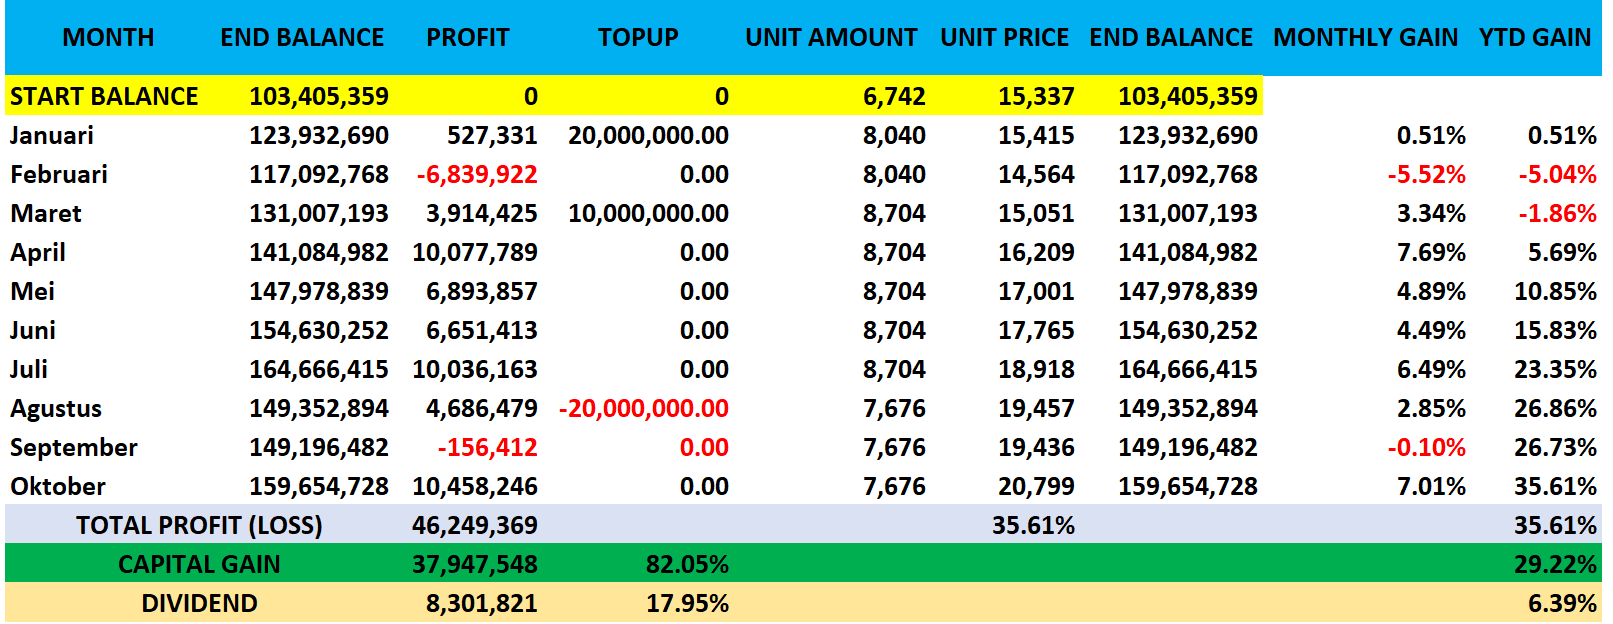Select the PROFIT column header

(x=468, y=38)
